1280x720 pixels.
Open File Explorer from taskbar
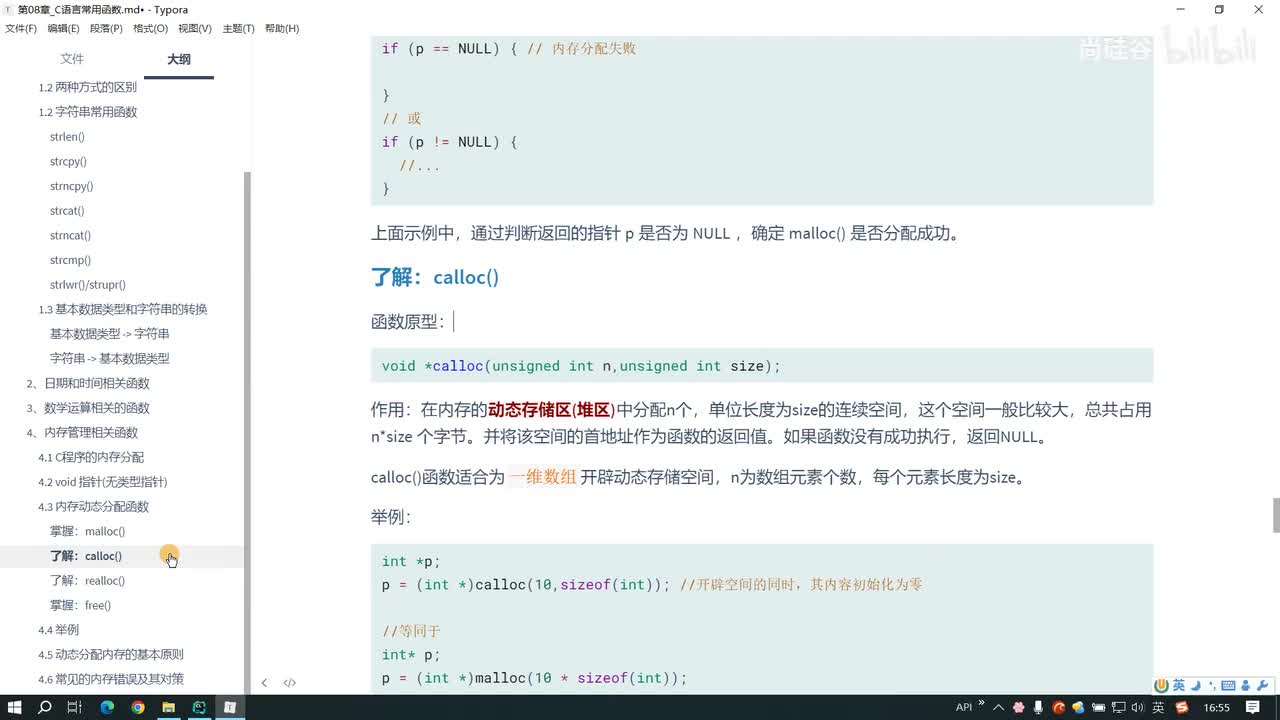click(x=169, y=707)
